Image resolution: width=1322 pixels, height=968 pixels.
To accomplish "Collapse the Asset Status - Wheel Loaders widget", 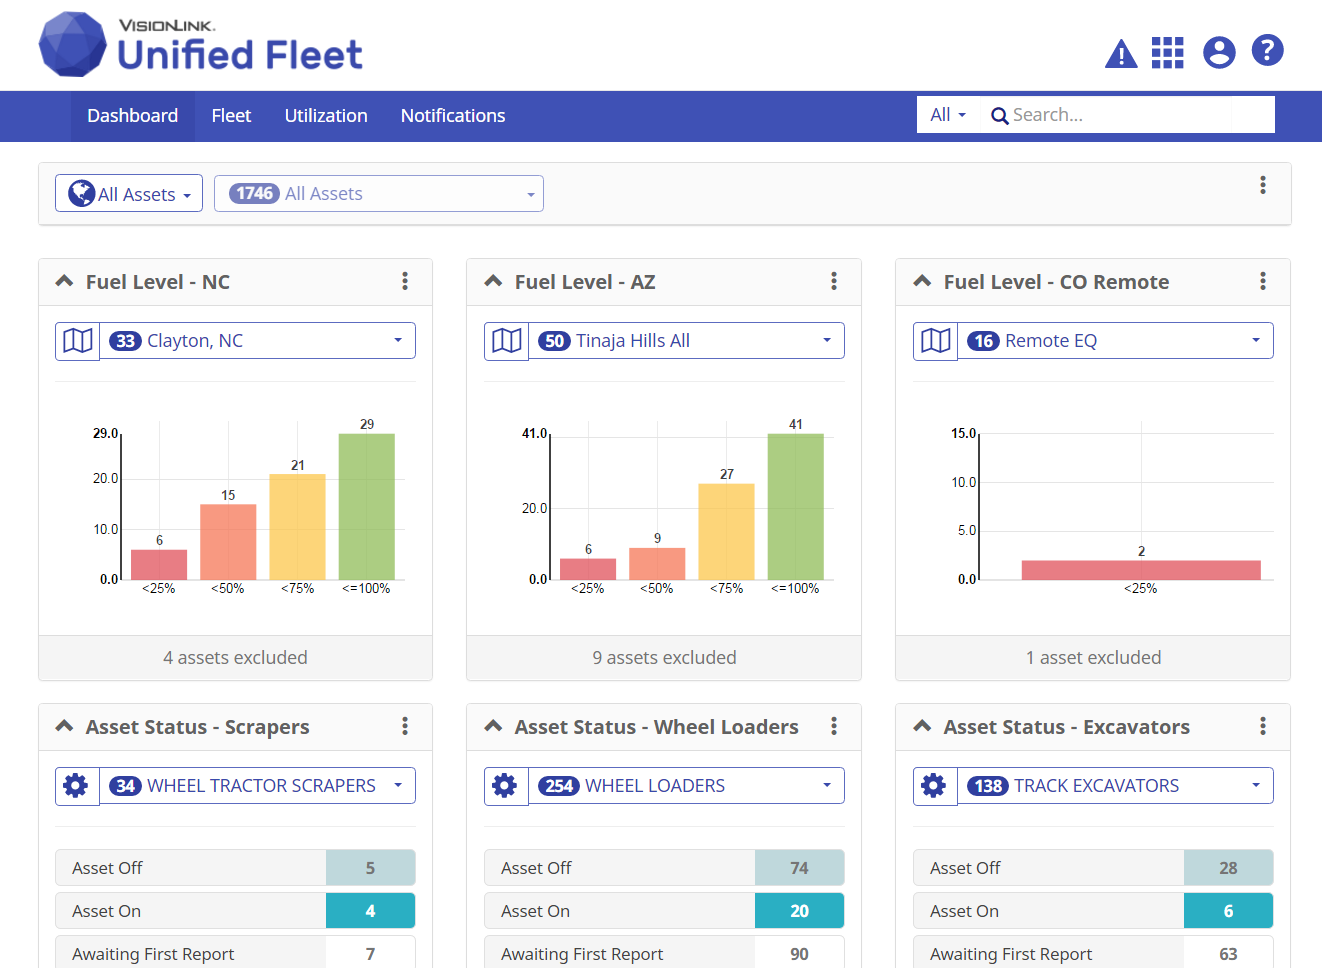I will 493,727.
